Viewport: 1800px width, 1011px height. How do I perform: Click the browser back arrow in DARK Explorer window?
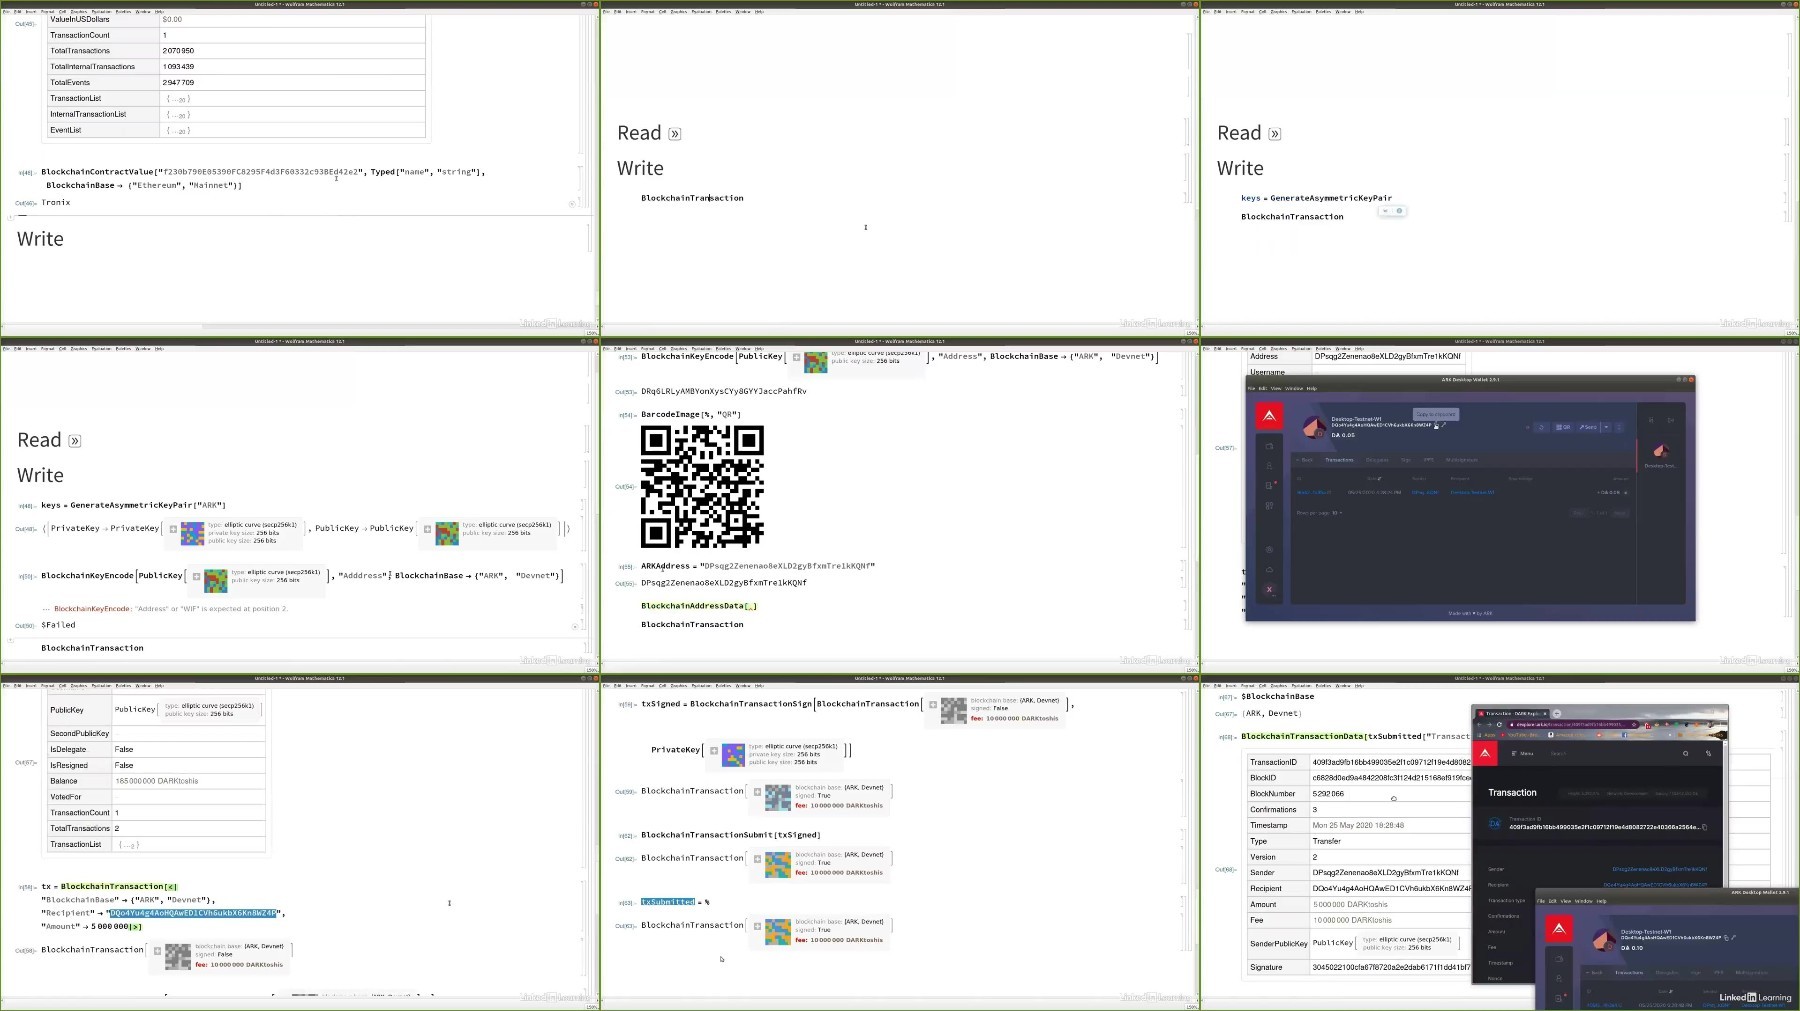(x=1479, y=725)
